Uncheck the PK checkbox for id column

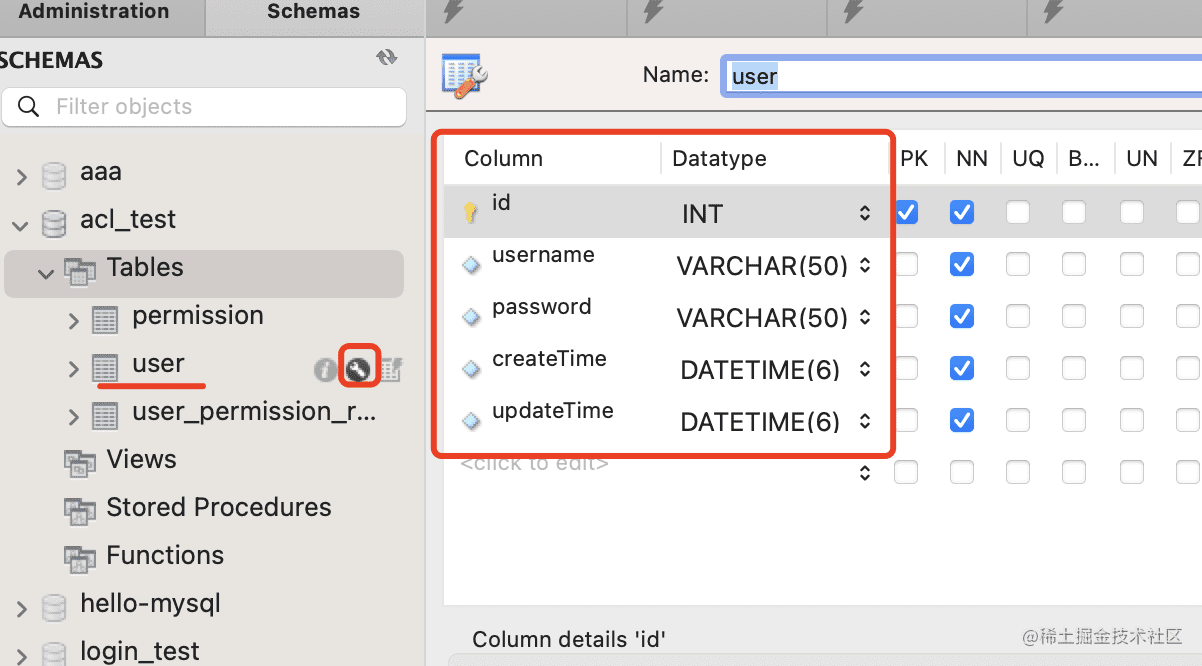[907, 212]
